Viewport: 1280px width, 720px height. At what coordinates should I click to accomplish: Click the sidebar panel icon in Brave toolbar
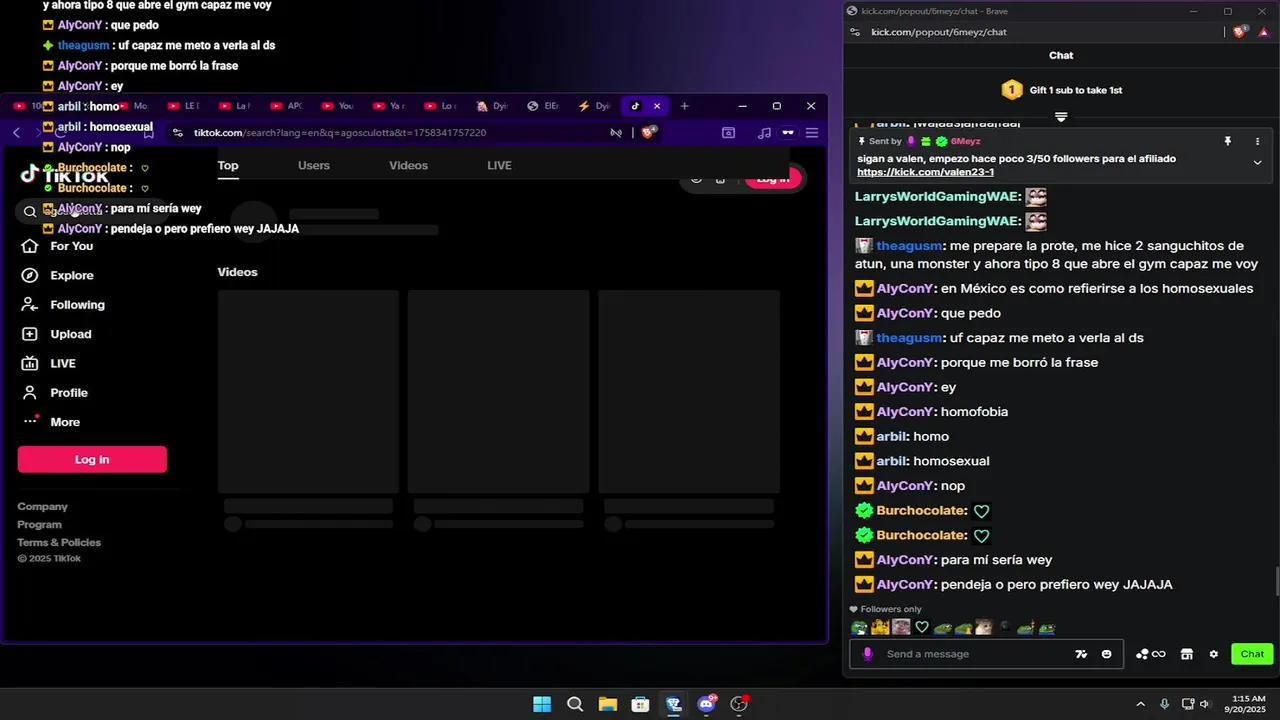(x=728, y=133)
